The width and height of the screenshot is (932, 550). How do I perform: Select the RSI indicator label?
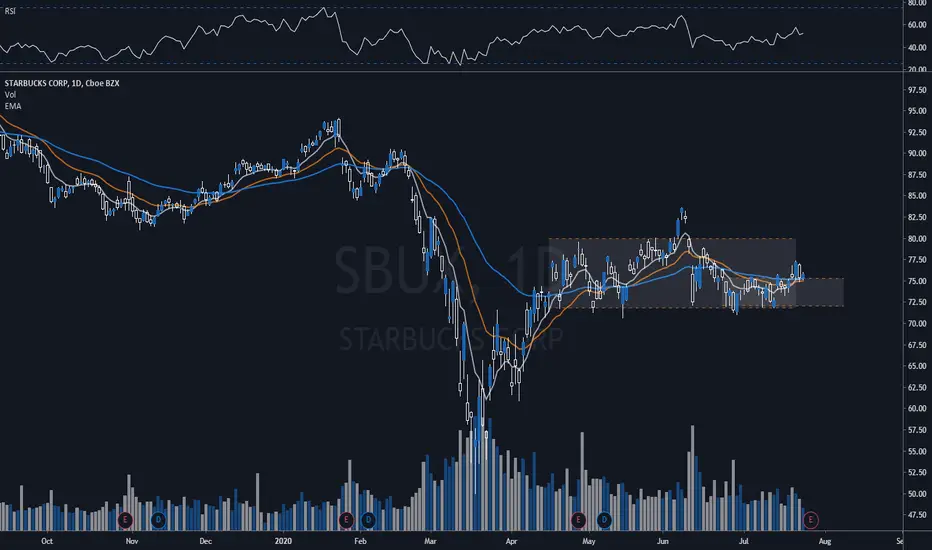pyautogui.click(x=10, y=11)
